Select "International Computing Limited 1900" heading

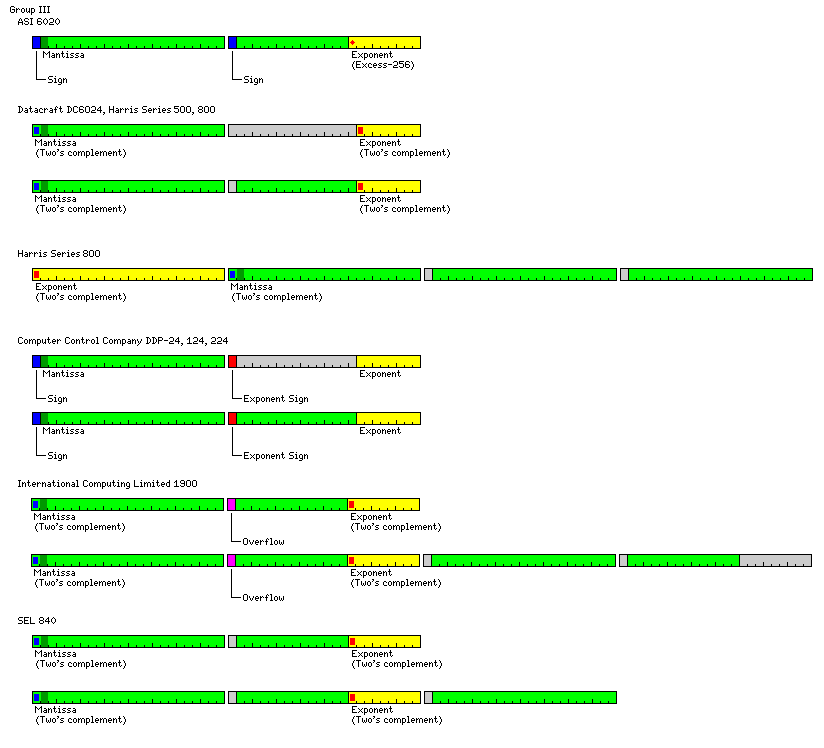107,484
